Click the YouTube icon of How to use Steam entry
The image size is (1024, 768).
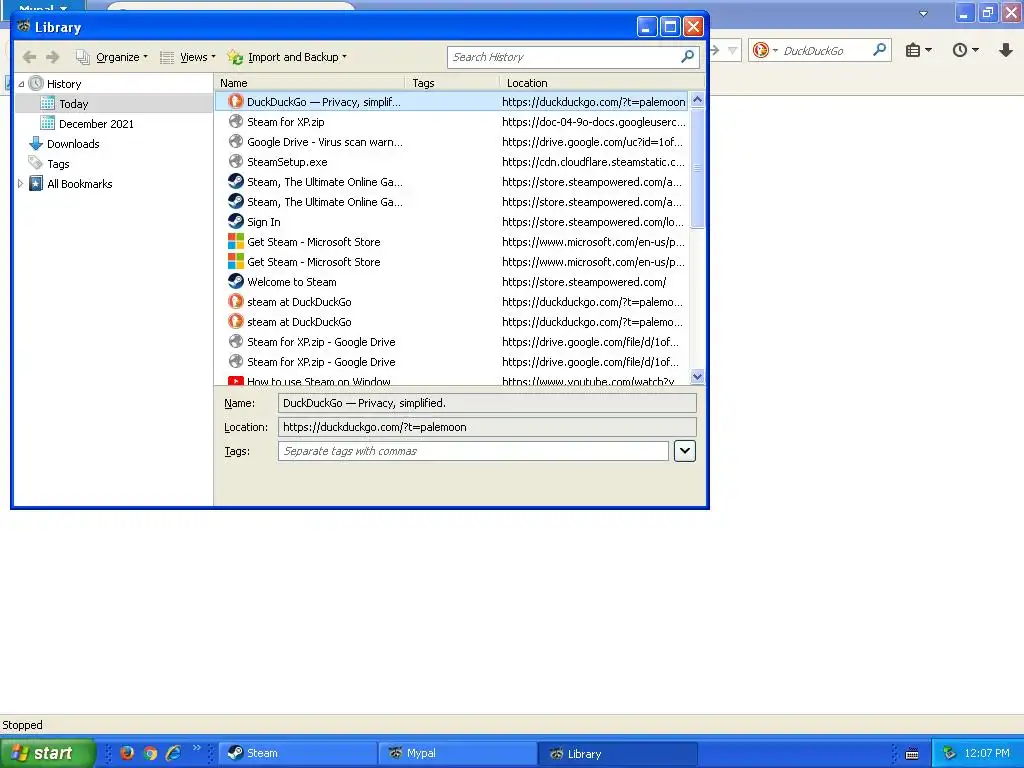point(236,380)
